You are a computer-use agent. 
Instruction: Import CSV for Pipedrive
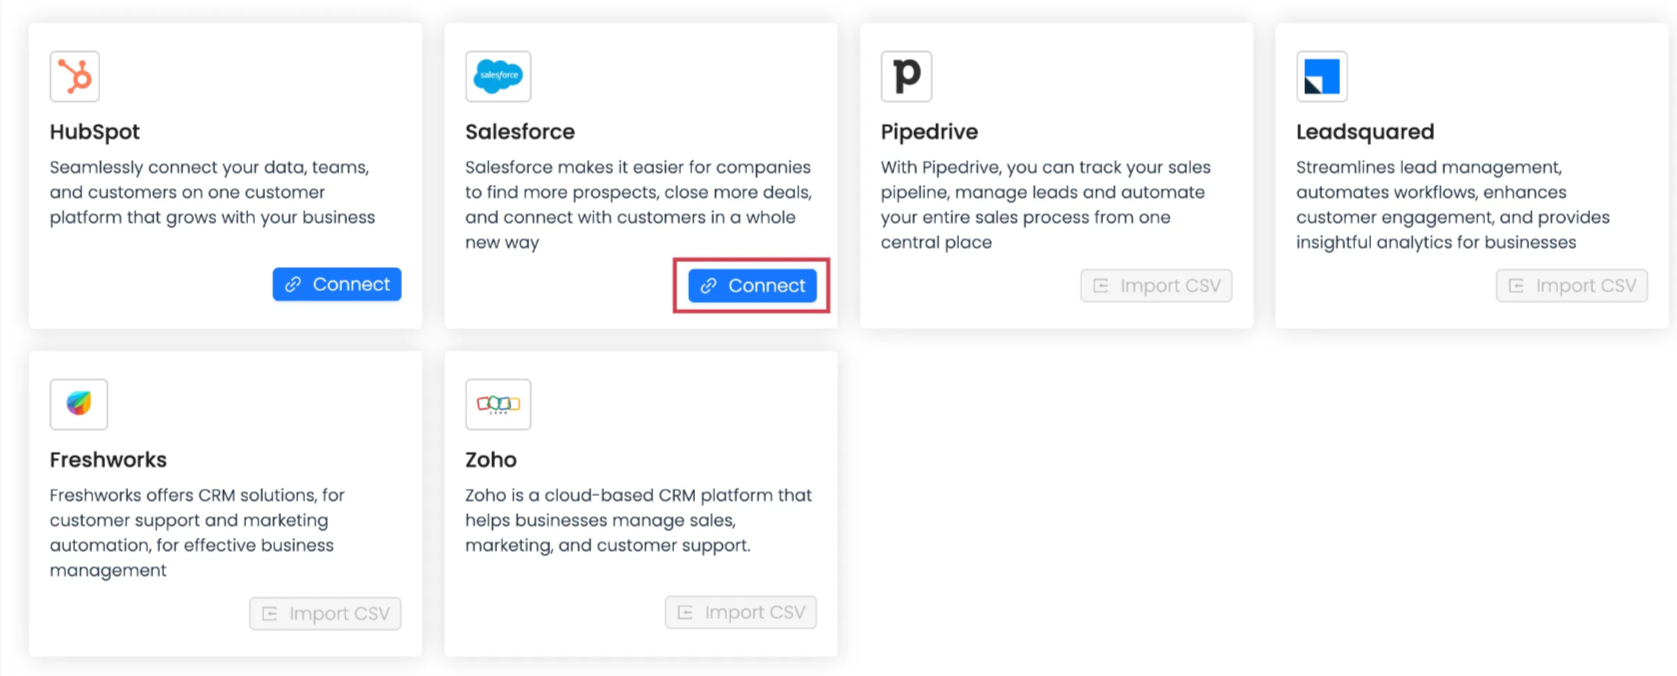1156,286
